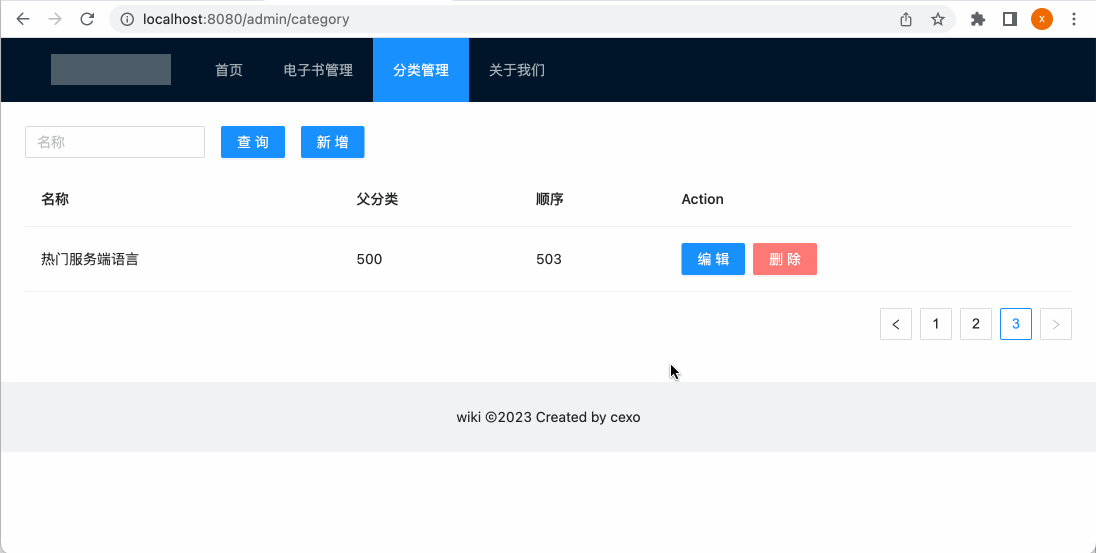The height and width of the screenshot is (553, 1096).
Task: Click the browser forward arrow
Action: tap(55, 19)
